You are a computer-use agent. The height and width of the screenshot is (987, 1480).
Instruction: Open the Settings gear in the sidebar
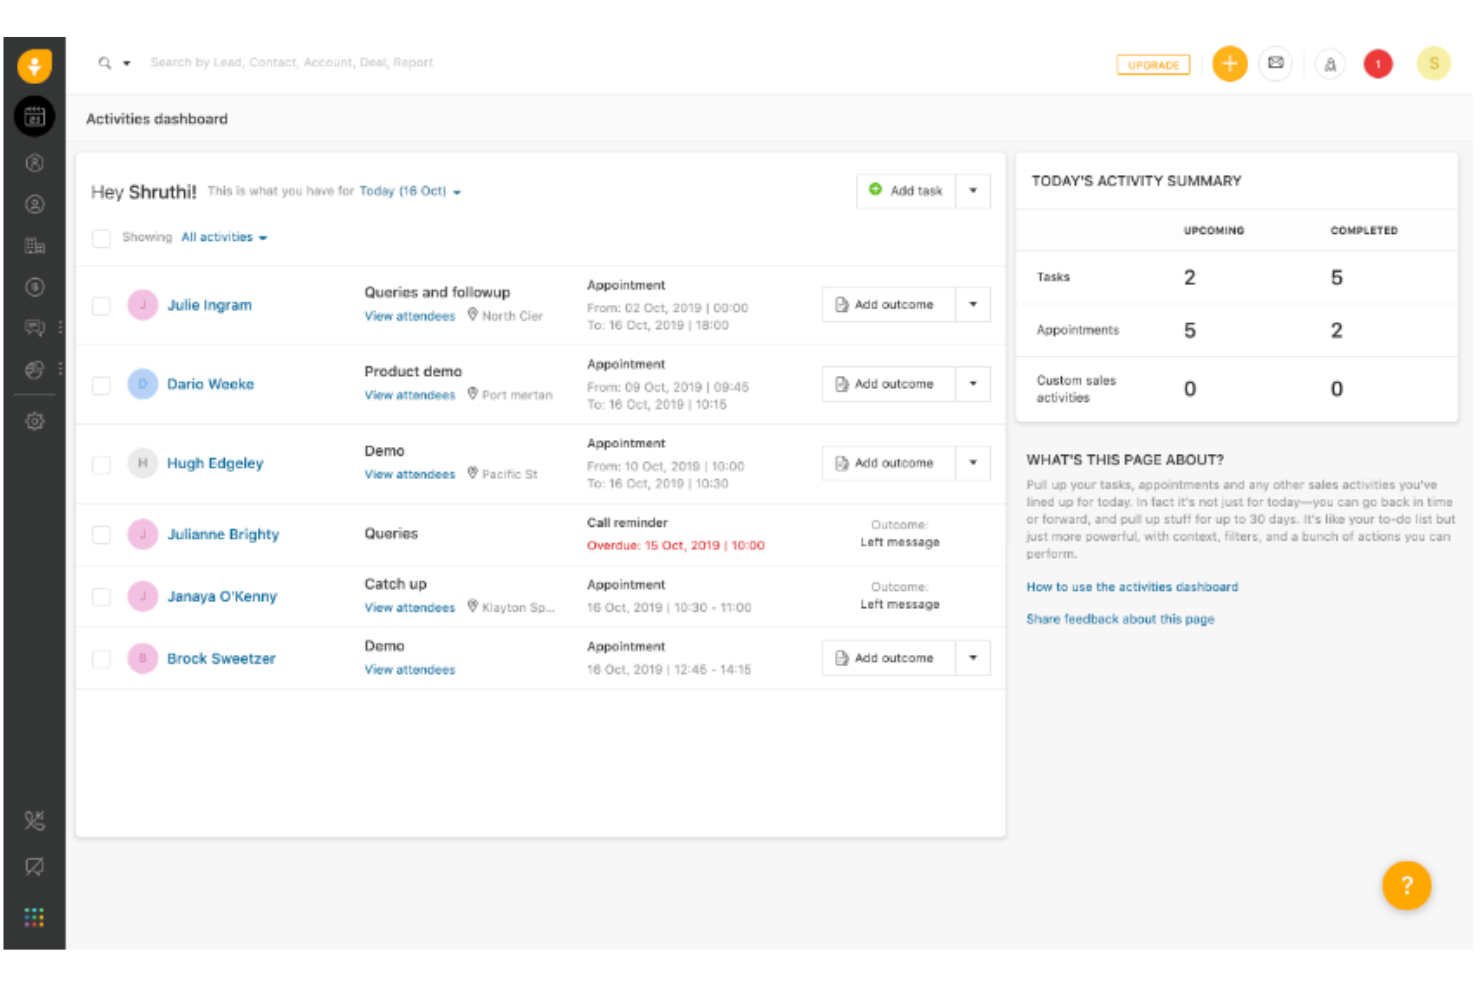point(35,420)
